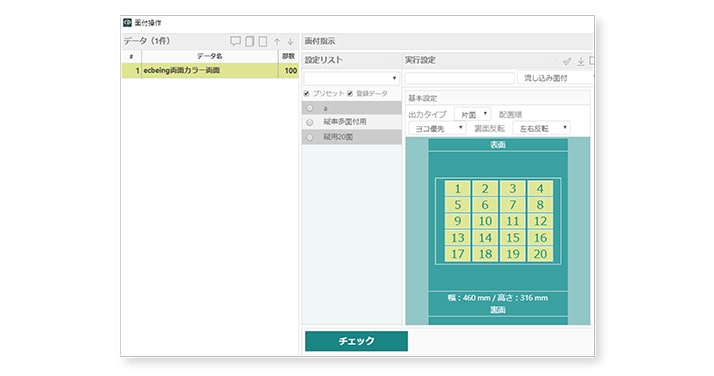Select the radio button for preset a
This screenshot has width=714, height=376.
(x=310, y=108)
